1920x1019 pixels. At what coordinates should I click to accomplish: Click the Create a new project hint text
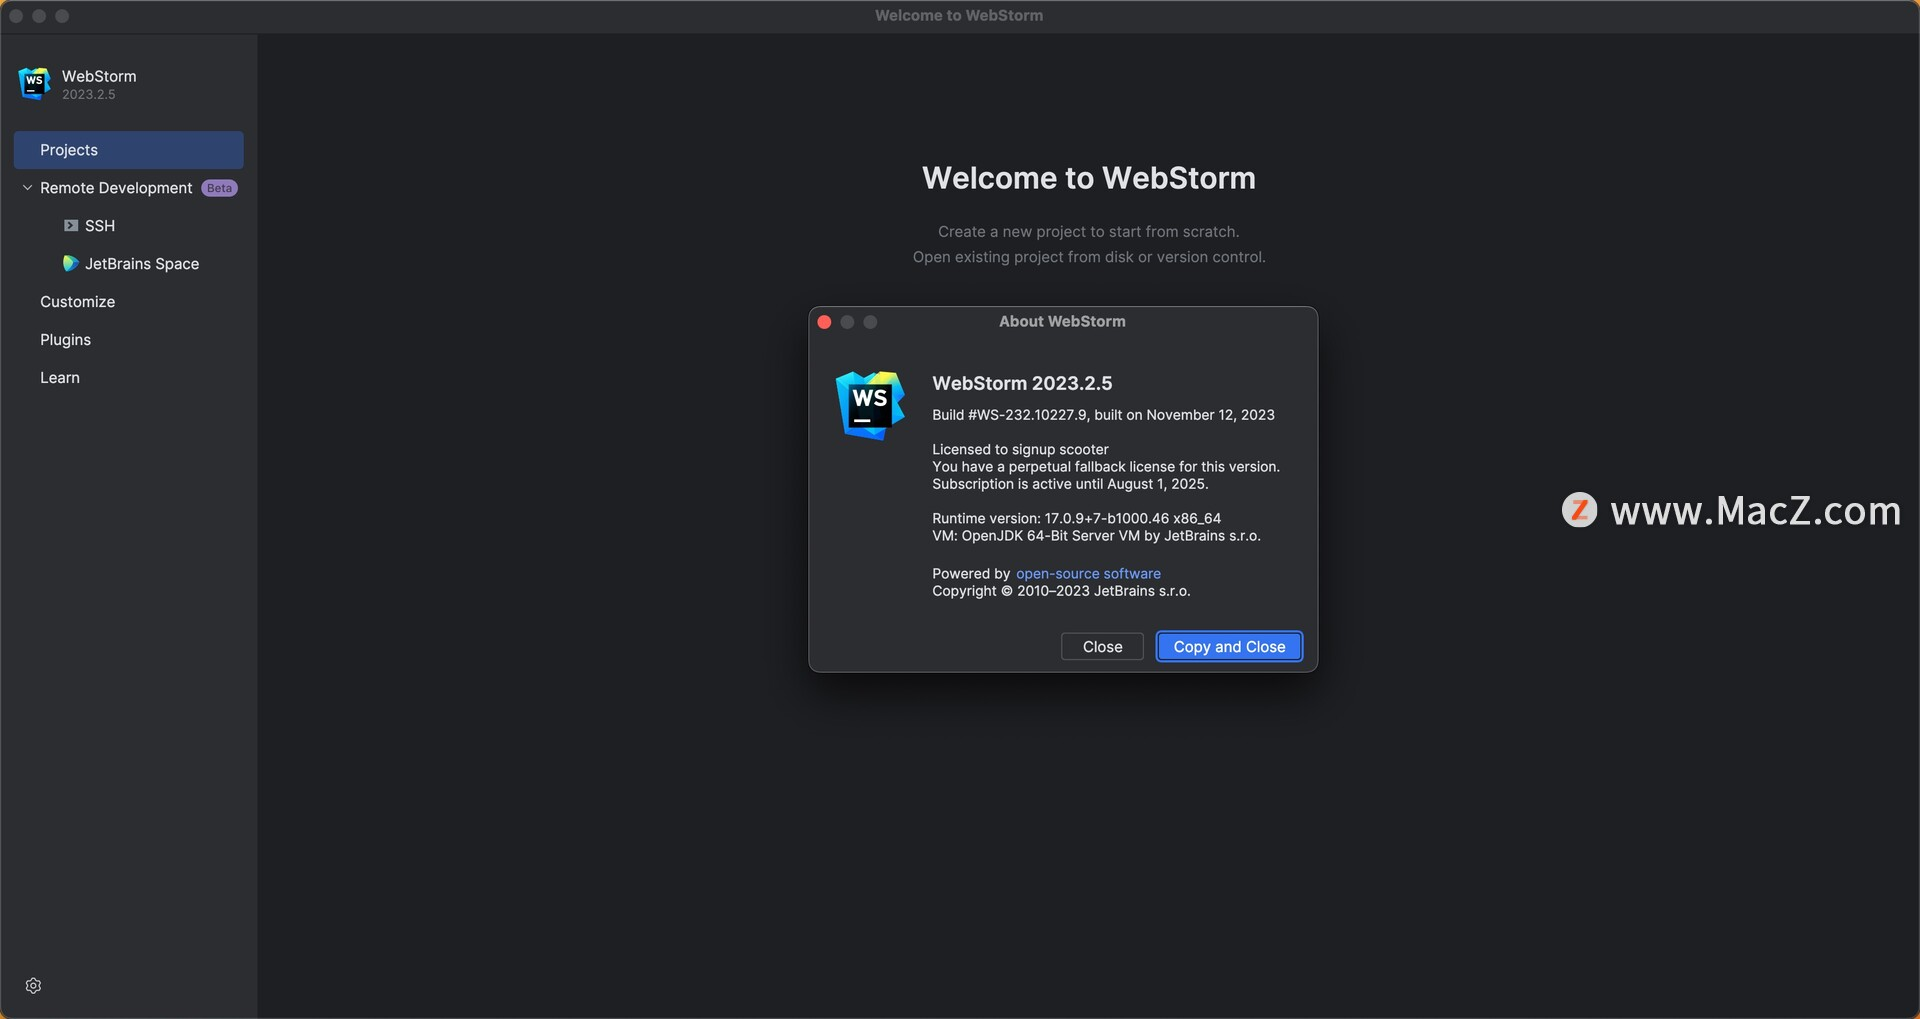point(1088,232)
